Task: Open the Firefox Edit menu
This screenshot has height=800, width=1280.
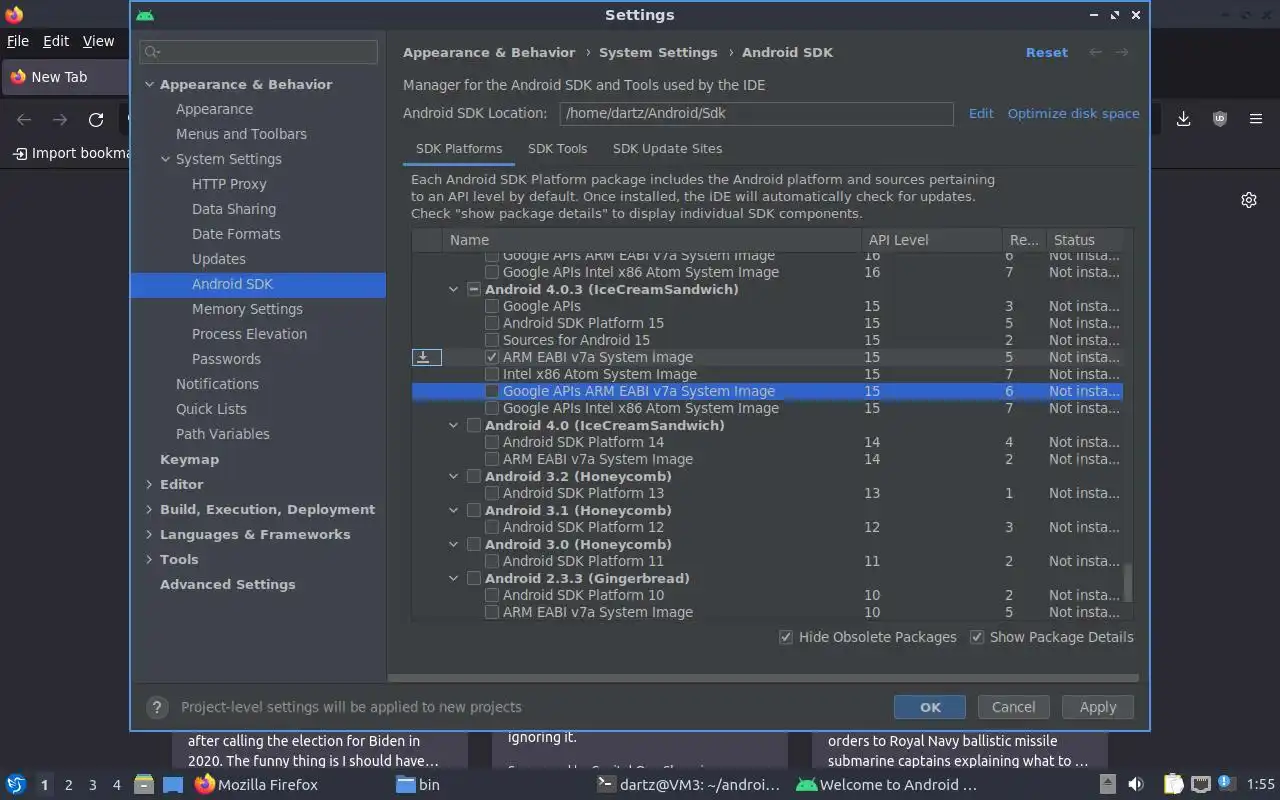Action: (56, 41)
